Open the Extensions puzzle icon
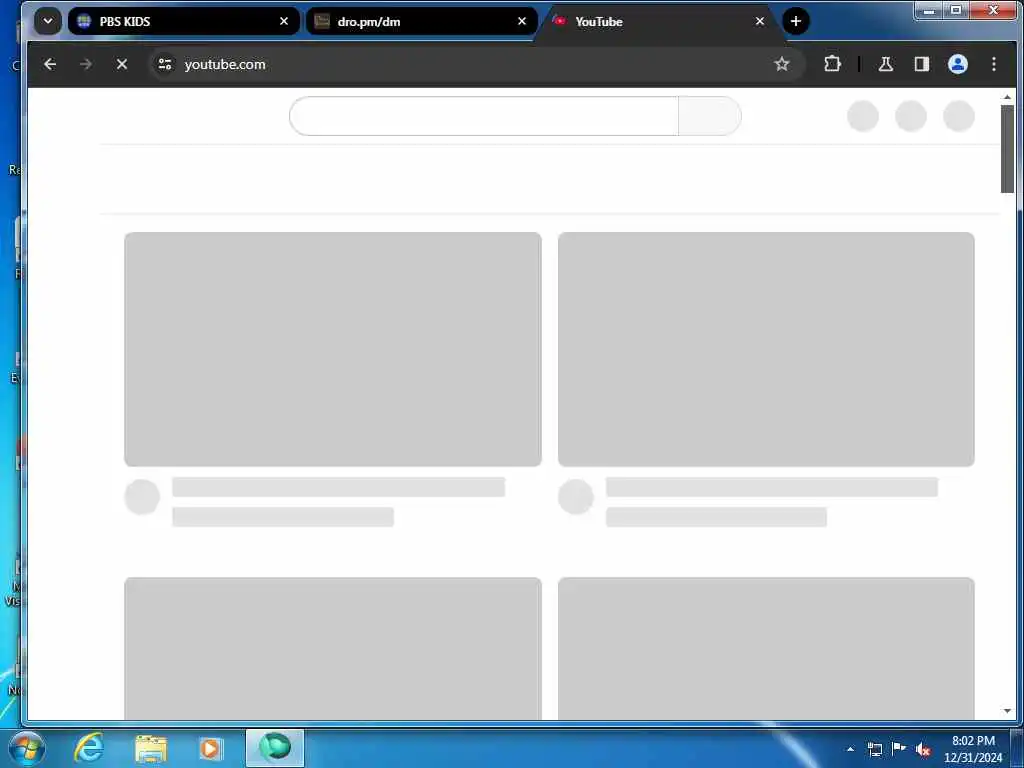The width and height of the screenshot is (1024, 768). 832,64
